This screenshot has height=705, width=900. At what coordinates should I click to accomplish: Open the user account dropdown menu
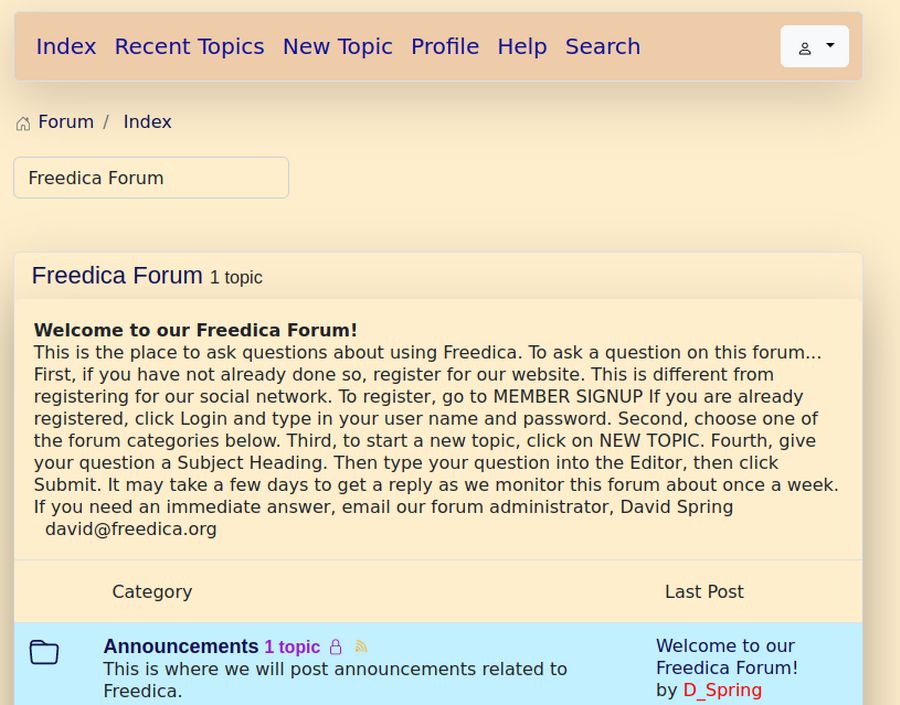click(814, 47)
